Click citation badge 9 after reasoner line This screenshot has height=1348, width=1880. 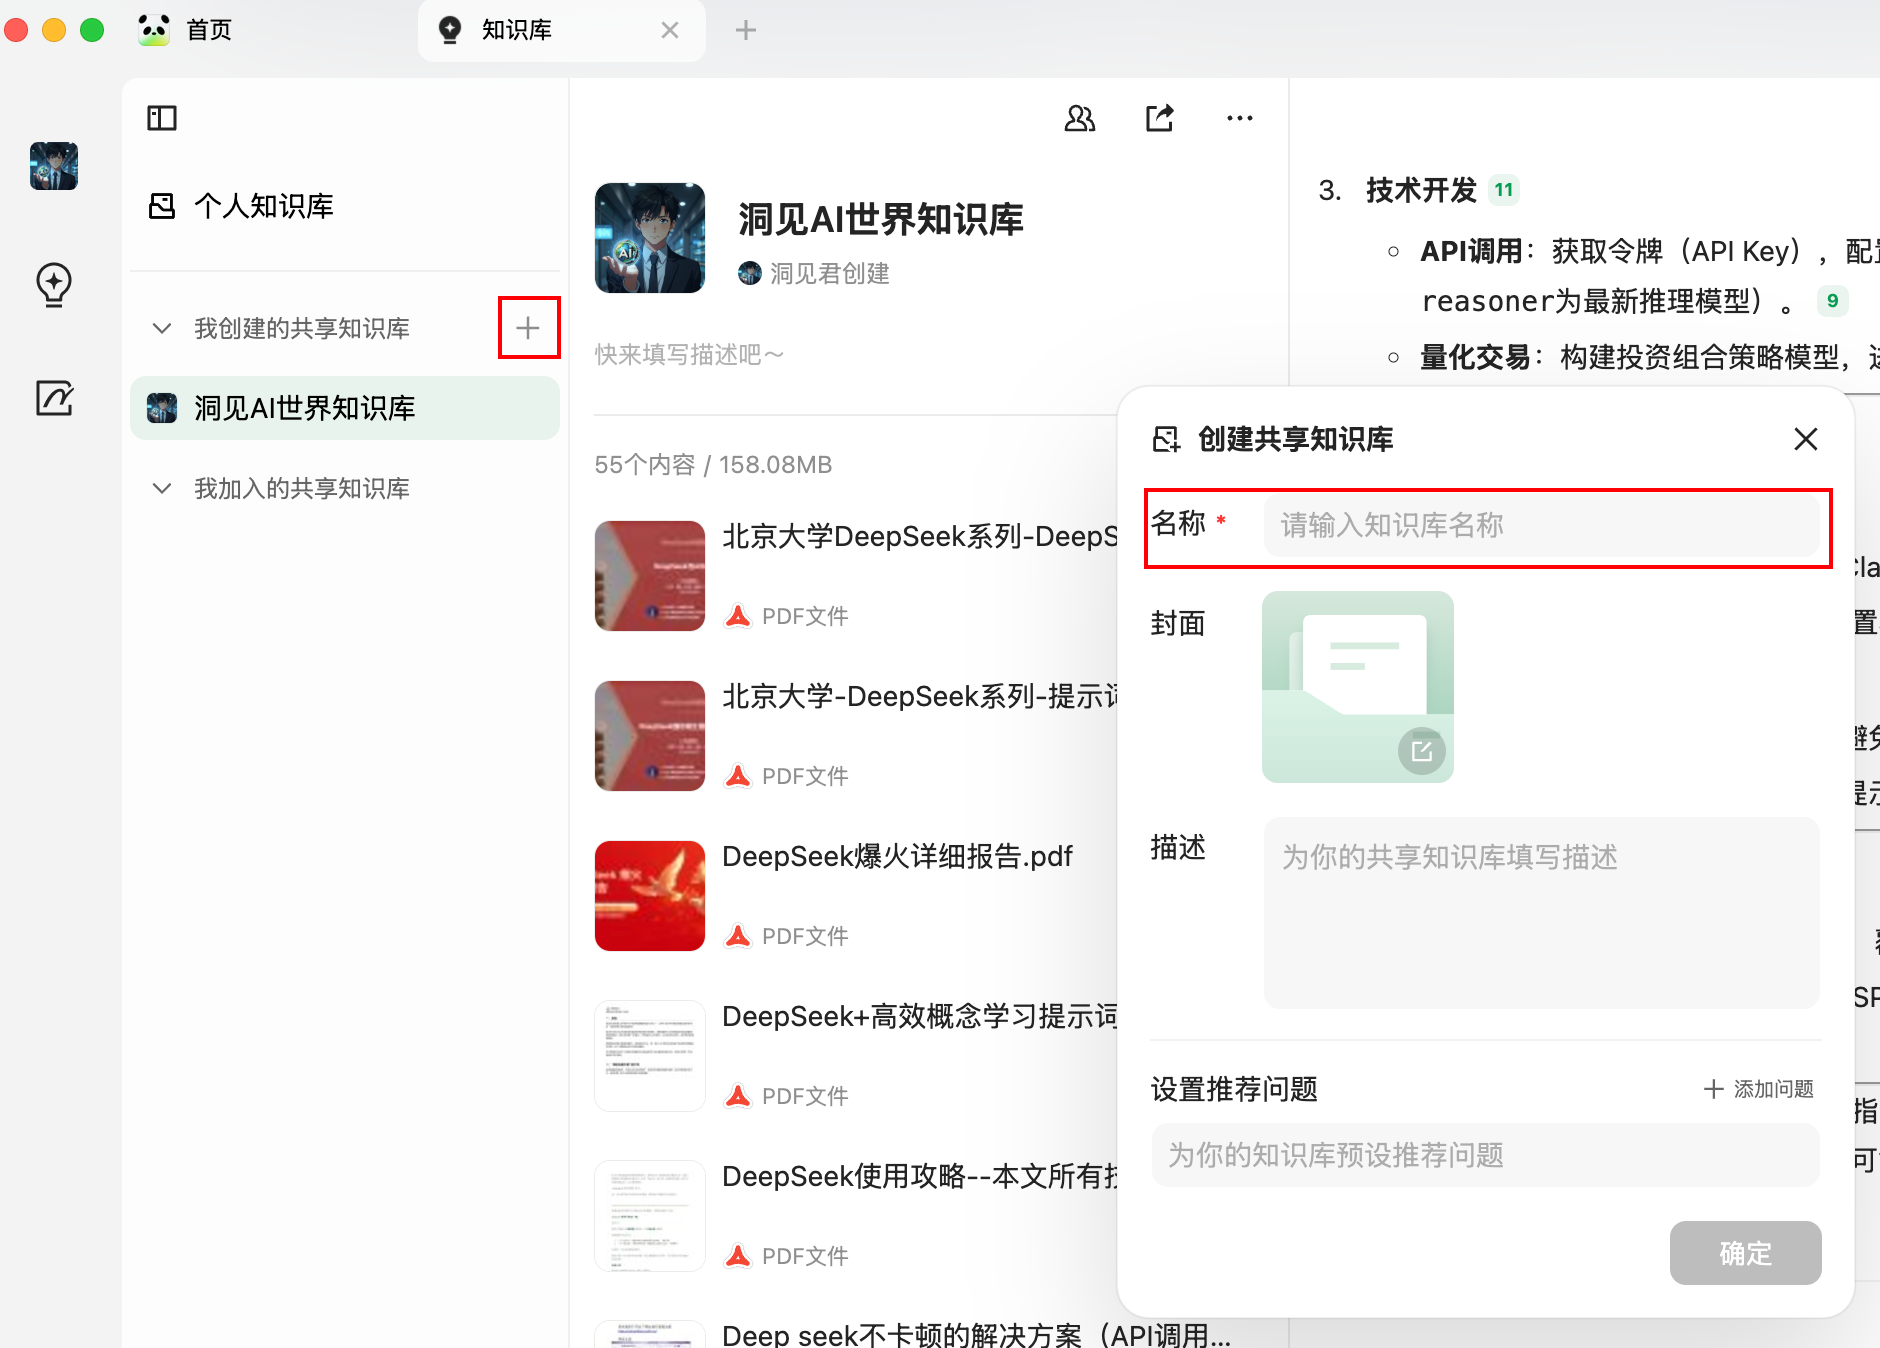tap(1832, 301)
